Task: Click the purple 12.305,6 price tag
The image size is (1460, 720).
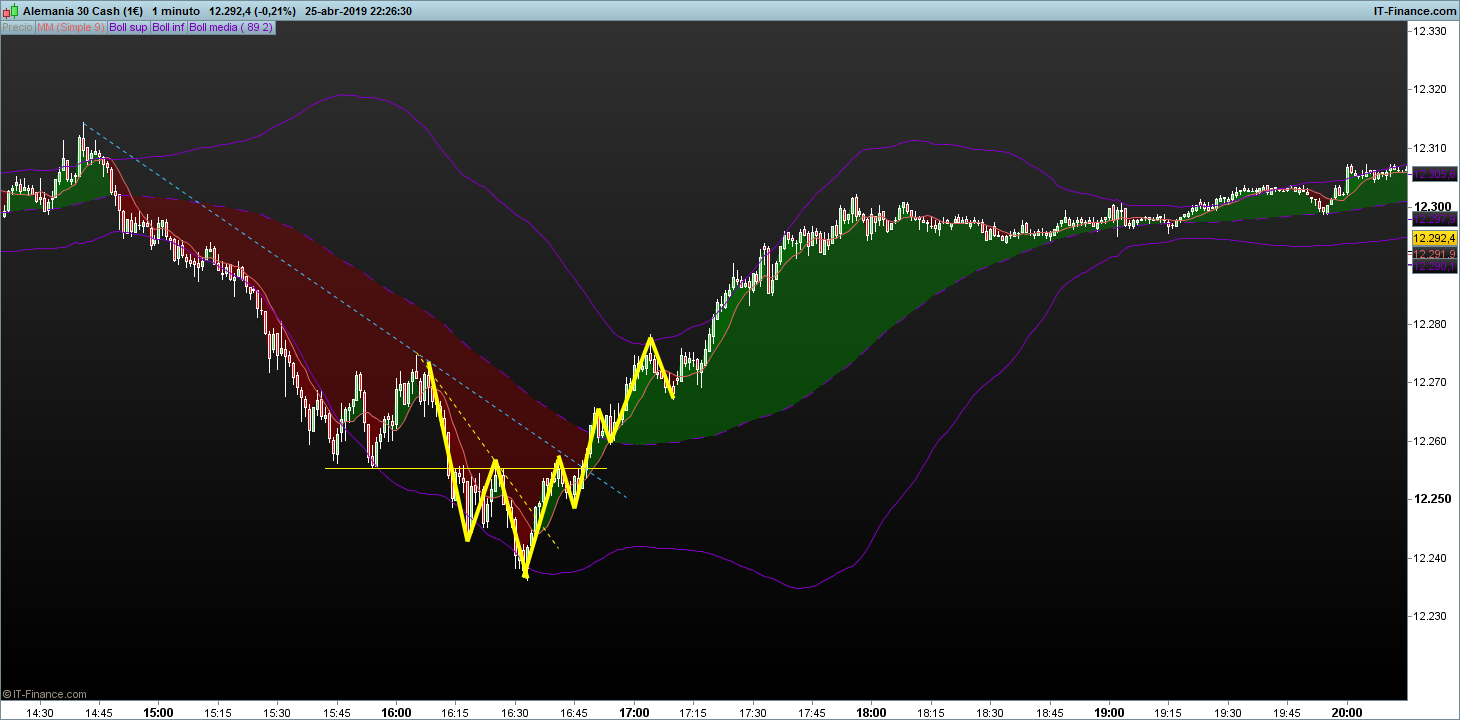Action: pos(1434,174)
